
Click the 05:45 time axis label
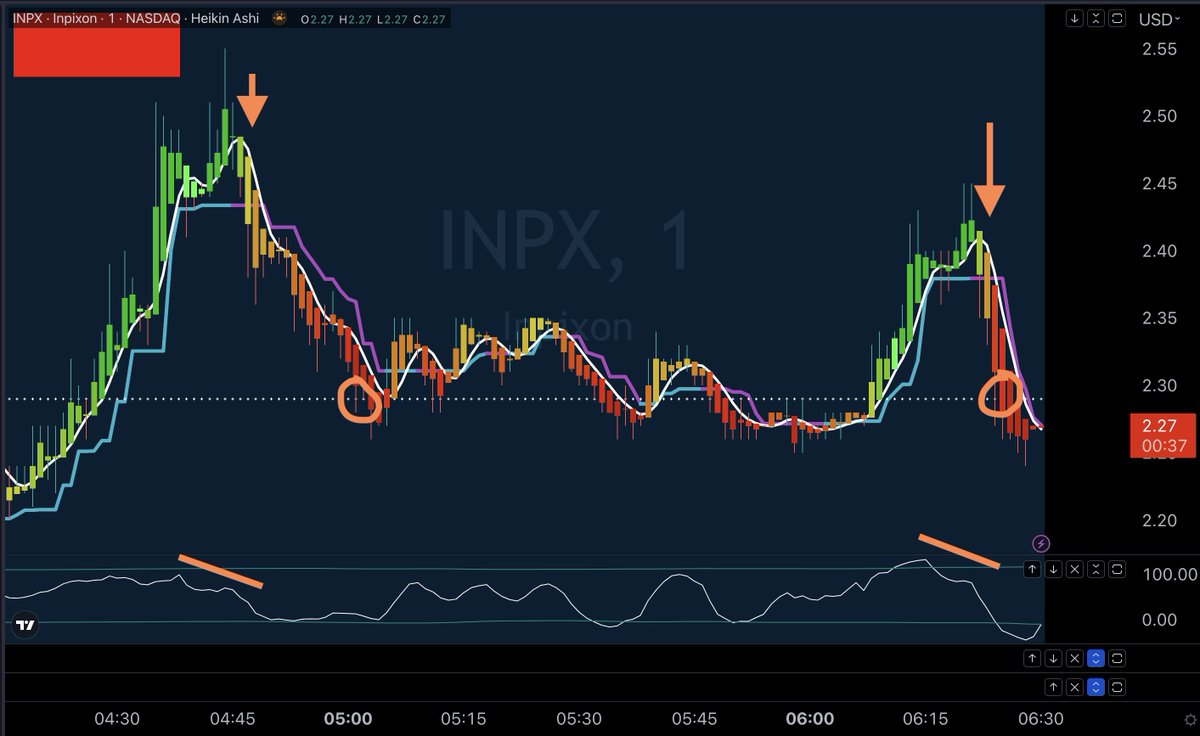point(694,718)
